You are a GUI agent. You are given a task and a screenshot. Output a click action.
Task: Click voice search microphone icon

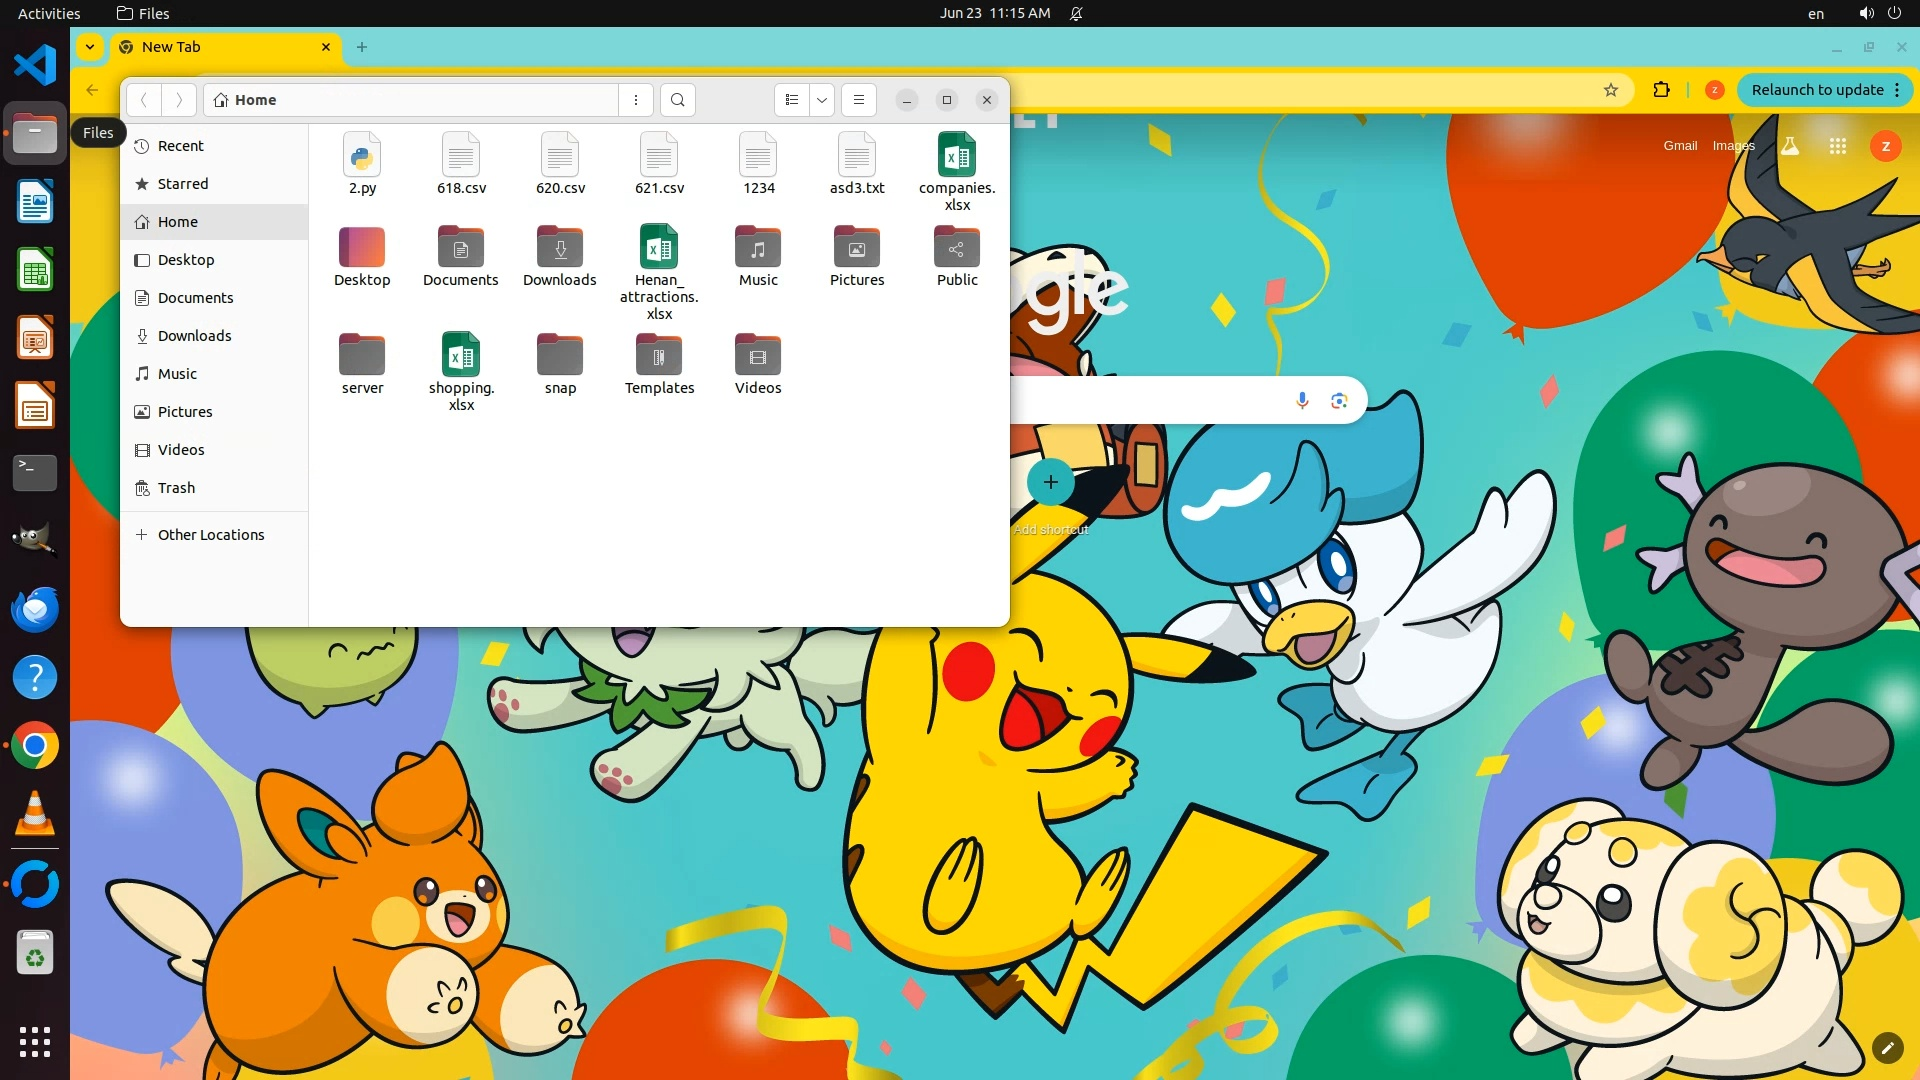pos(1302,401)
